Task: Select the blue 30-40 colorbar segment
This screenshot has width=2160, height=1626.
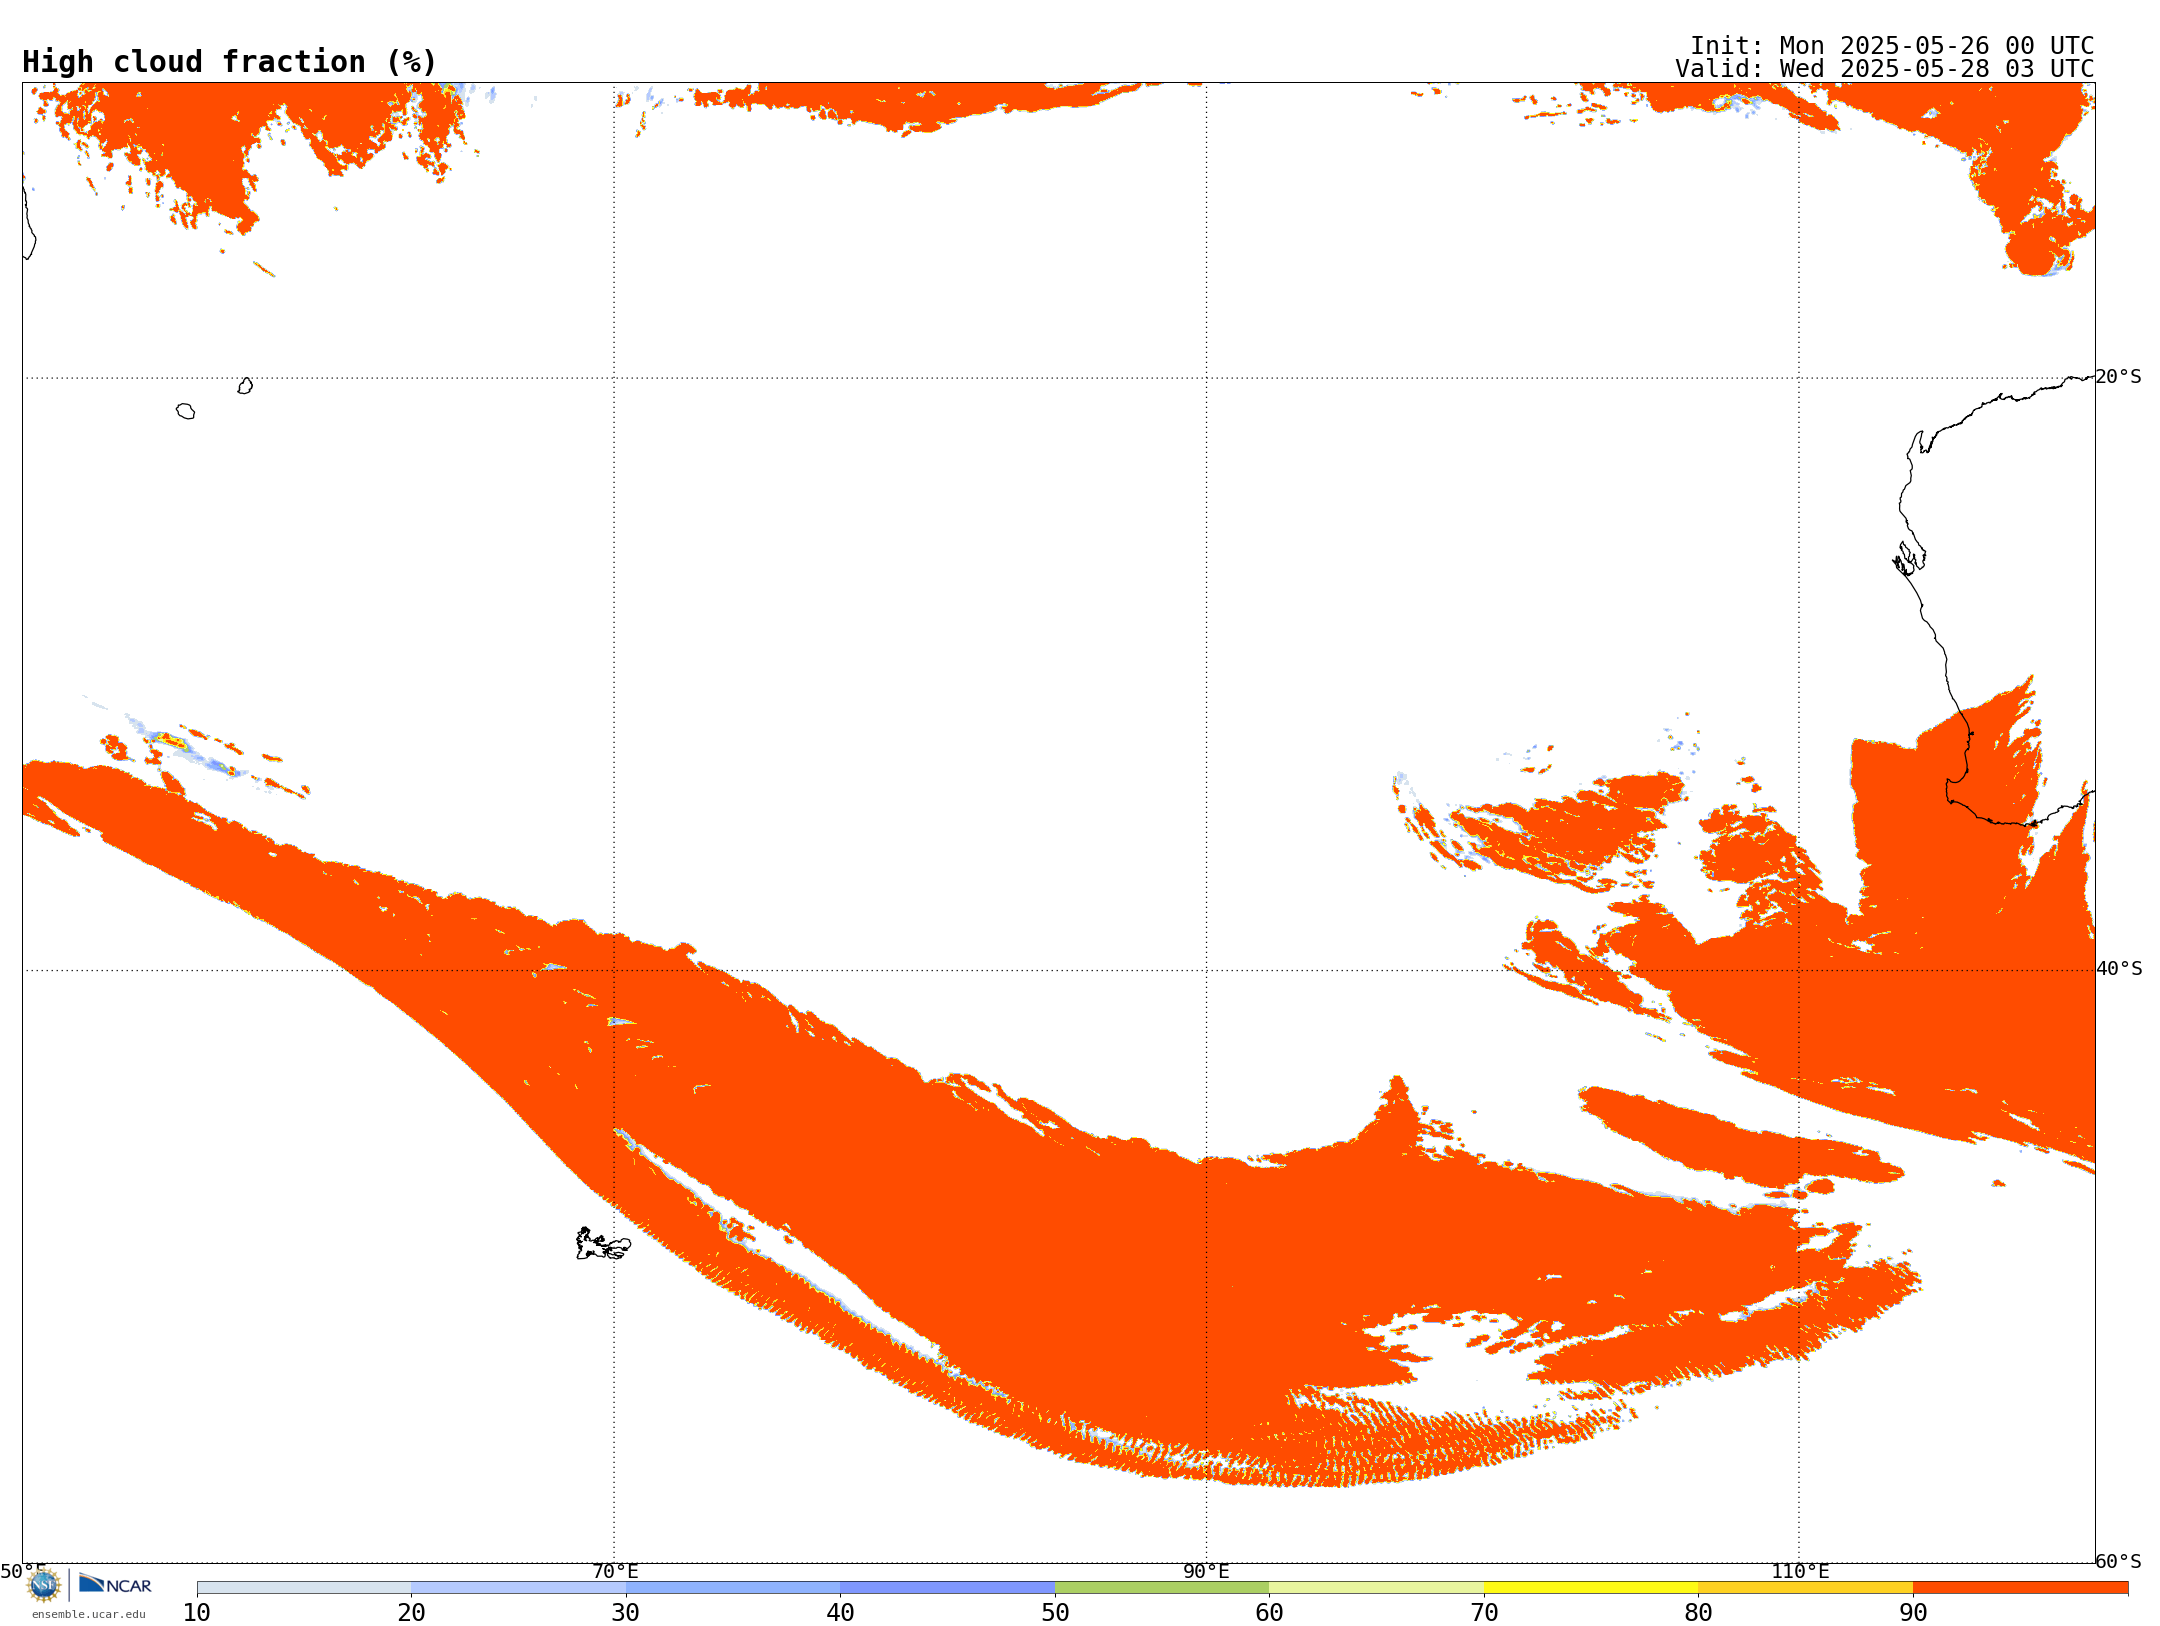Action: pos(733,1588)
